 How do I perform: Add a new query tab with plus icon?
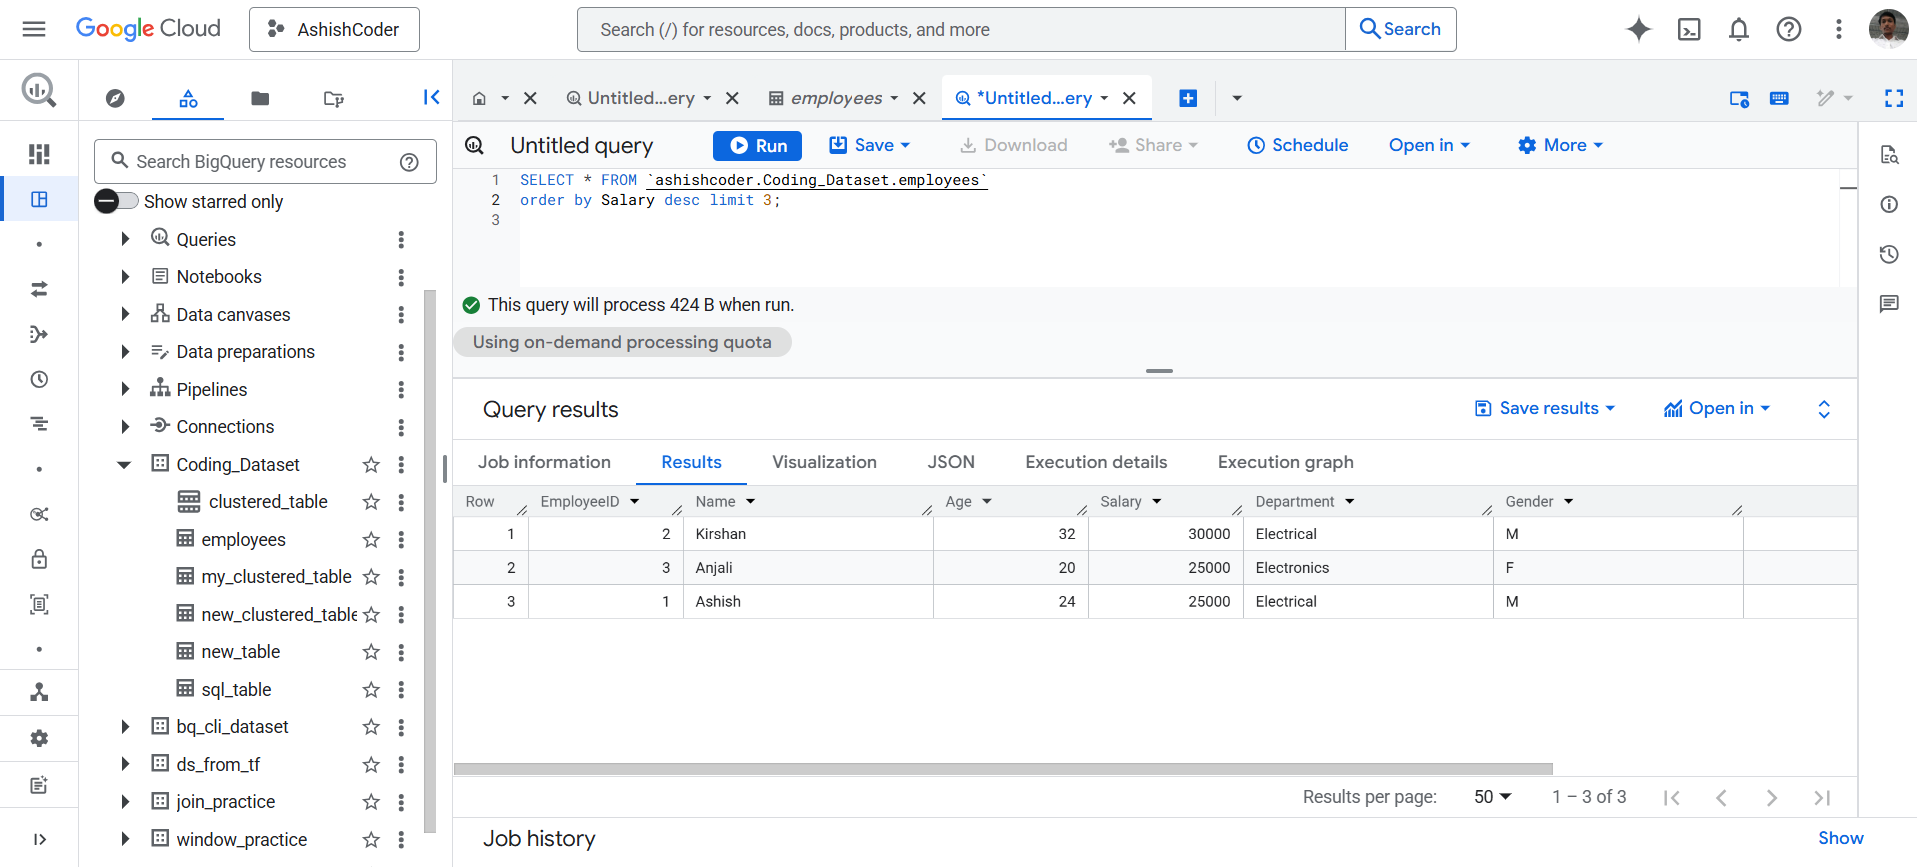pyautogui.click(x=1188, y=98)
